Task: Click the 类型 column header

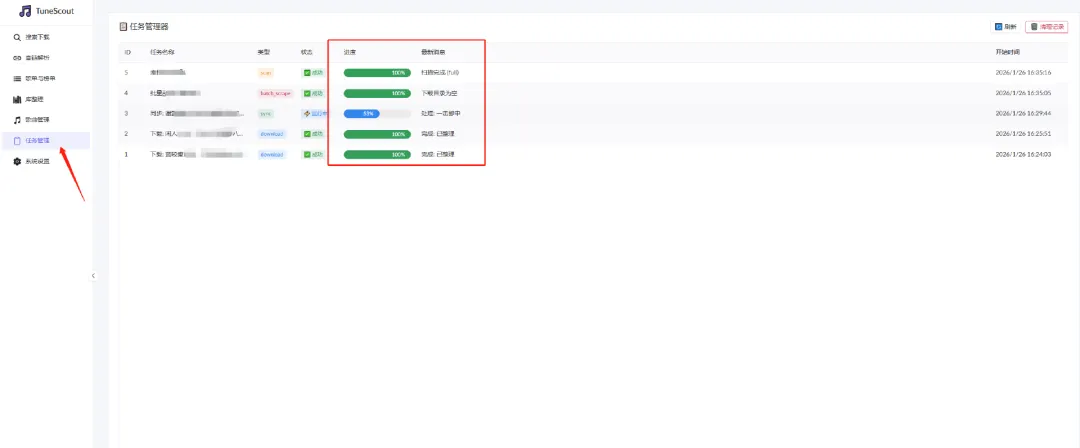Action: tap(264, 52)
